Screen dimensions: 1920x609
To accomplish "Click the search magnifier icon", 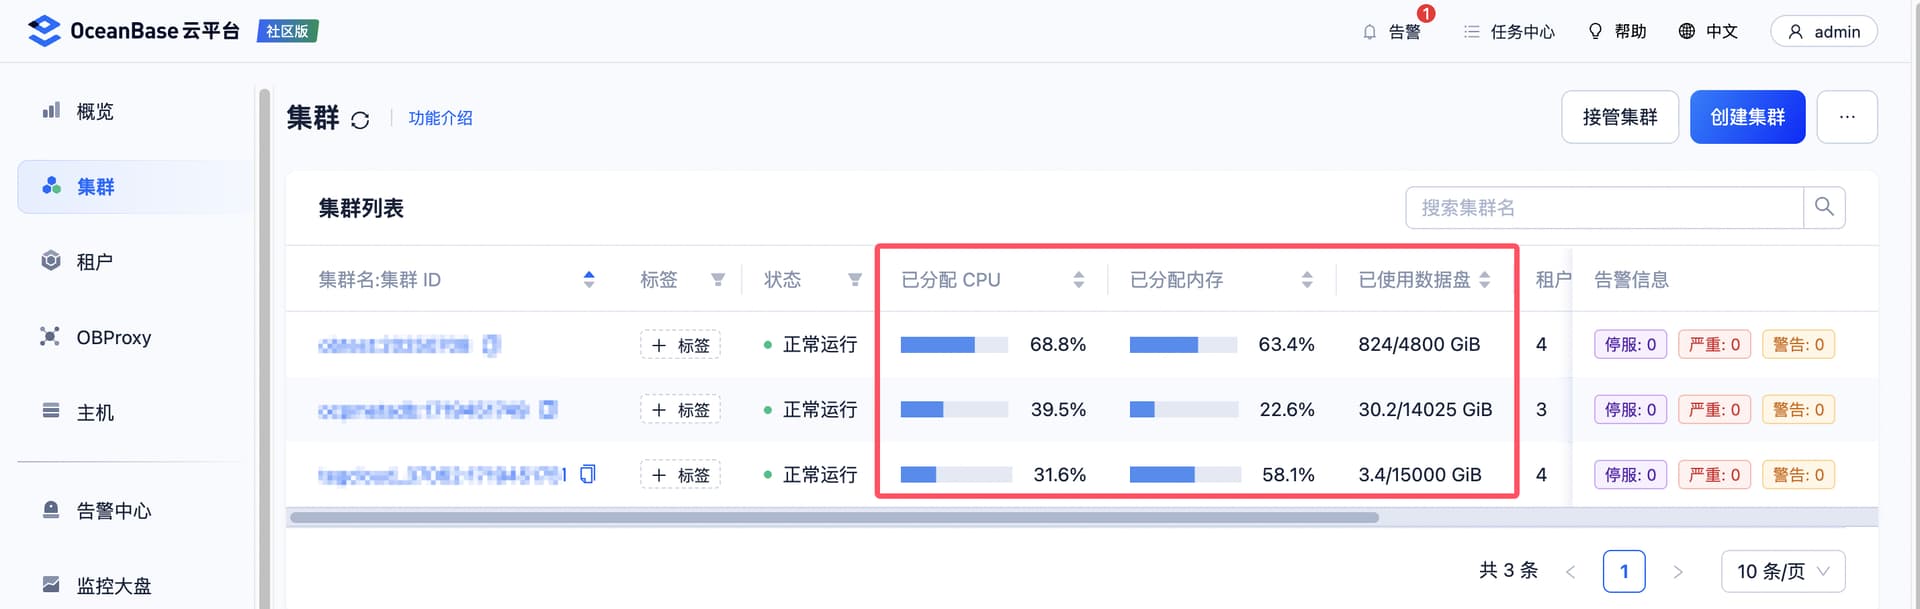I will 1824,207.
